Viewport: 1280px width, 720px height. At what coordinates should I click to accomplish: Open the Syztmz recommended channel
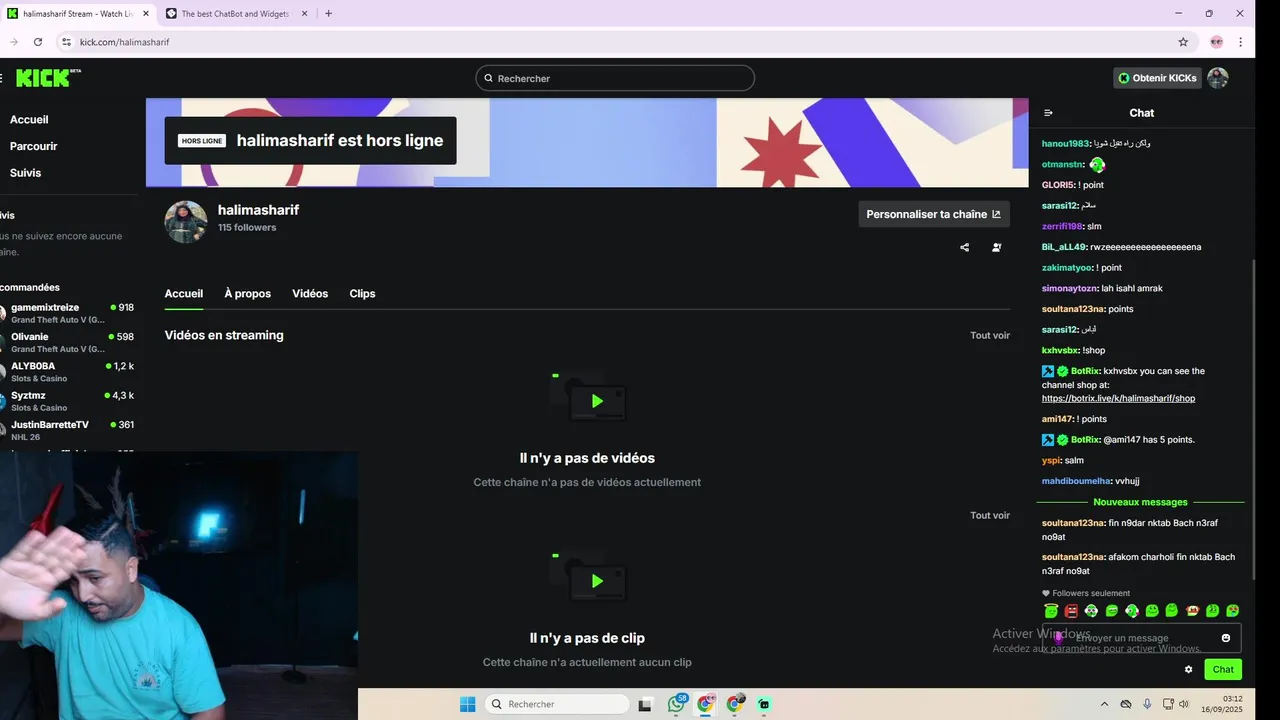pyautogui.click(x=68, y=401)
